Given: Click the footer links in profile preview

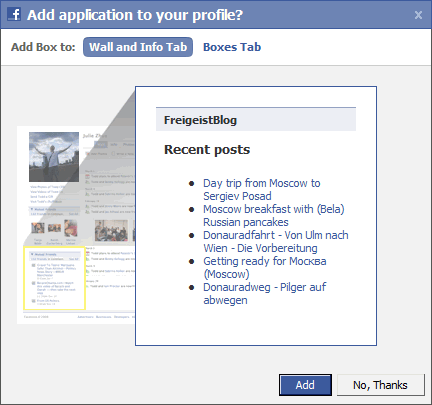Looking at the screenshot, I should click(x=105, y=317).
